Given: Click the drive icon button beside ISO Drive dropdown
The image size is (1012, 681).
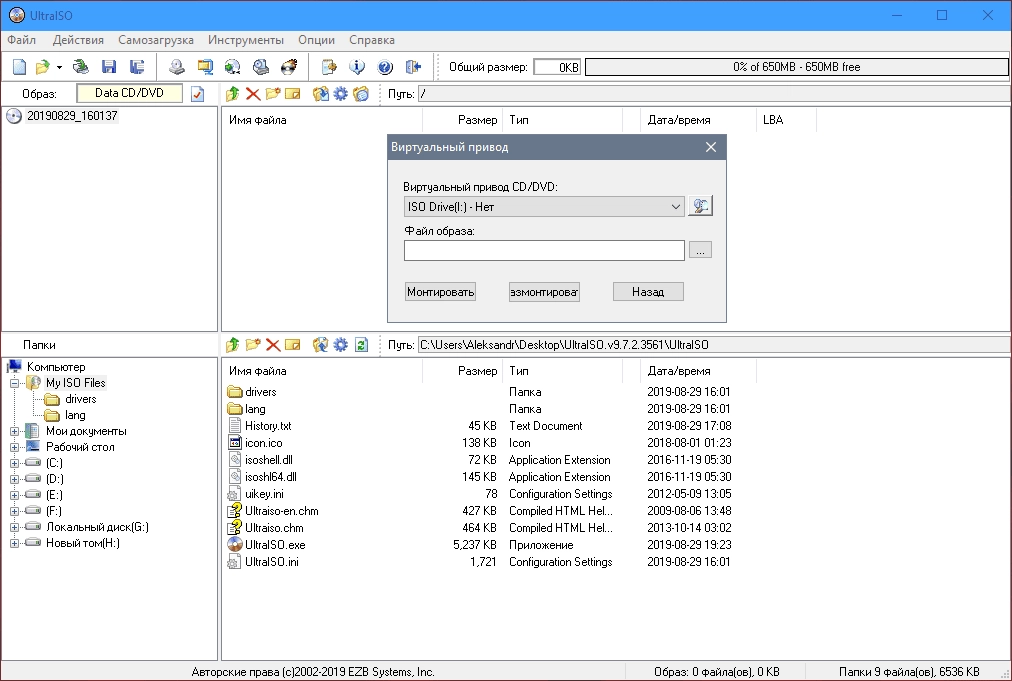Looking at the screenshot, I should pos(700,206).
